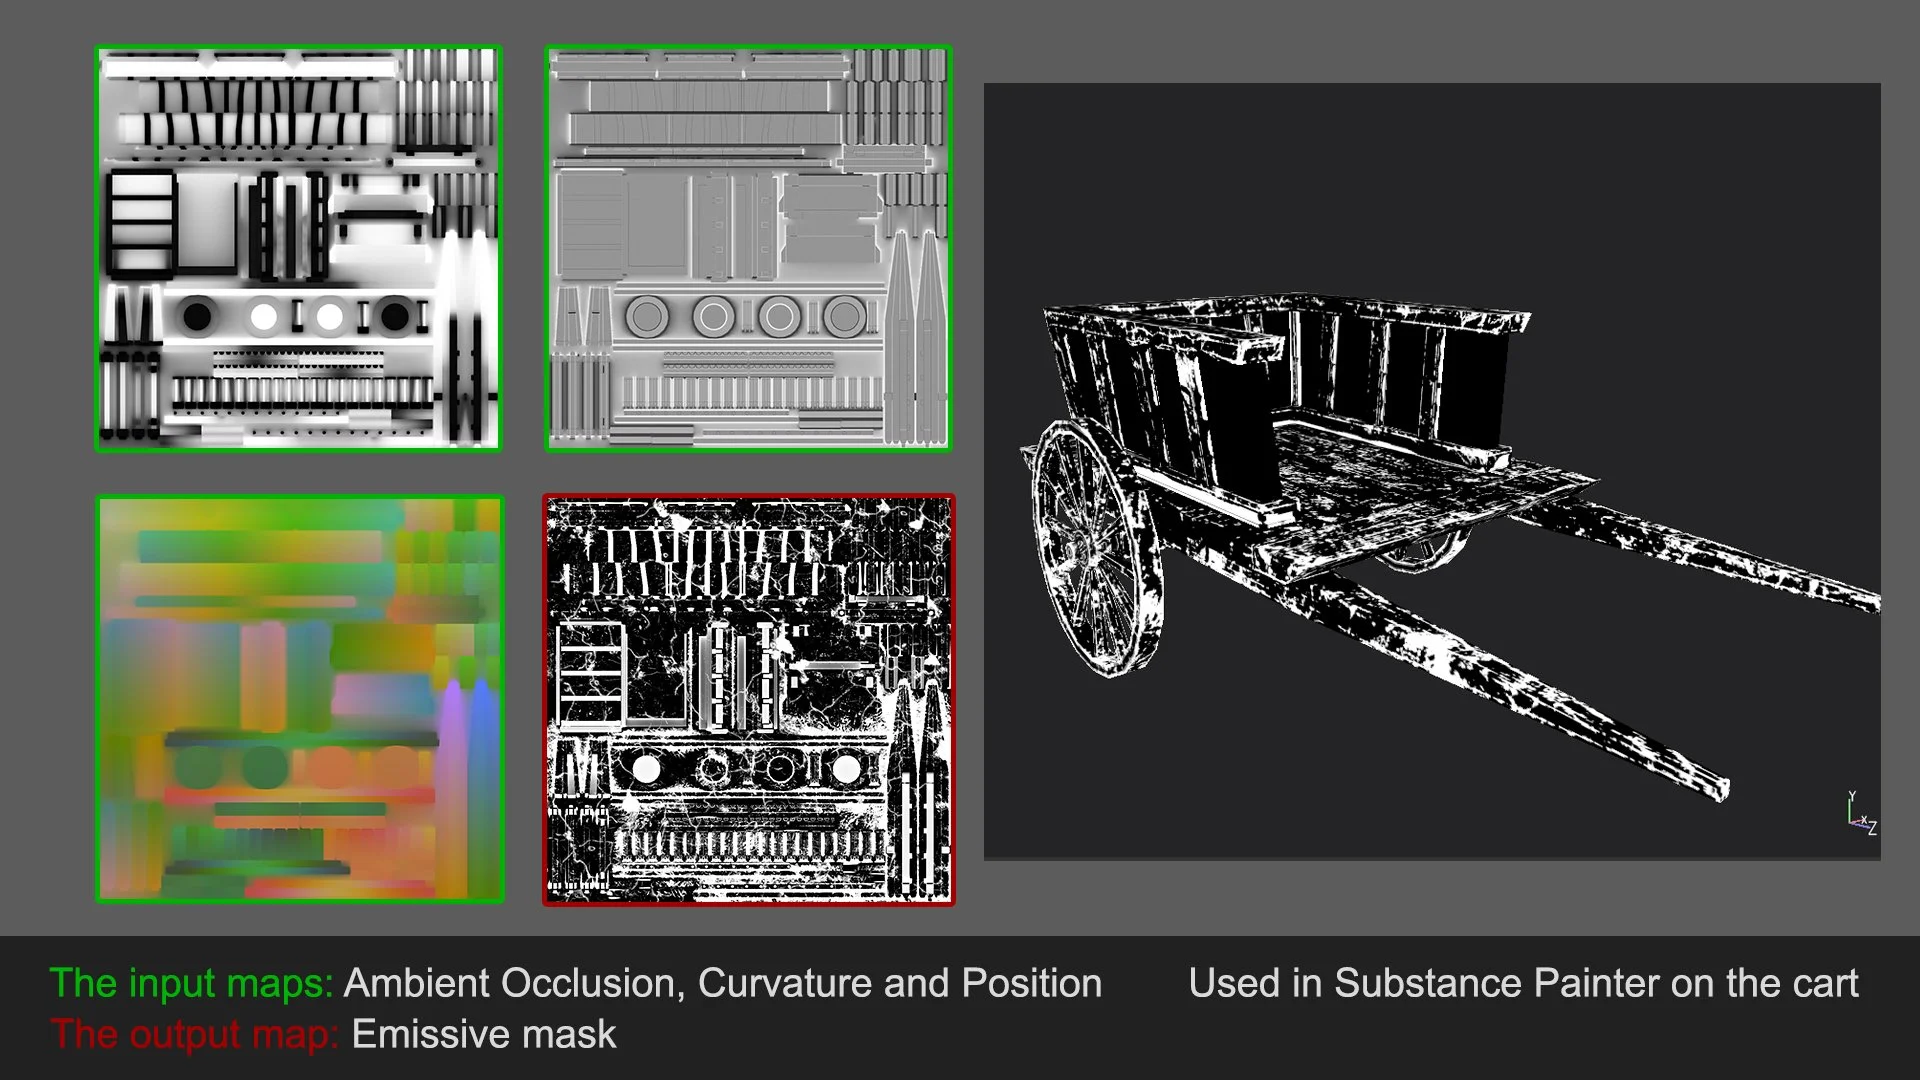Select the Ambient Occlusion map thumbnail

pyautogui.click(x=298, y=248)
